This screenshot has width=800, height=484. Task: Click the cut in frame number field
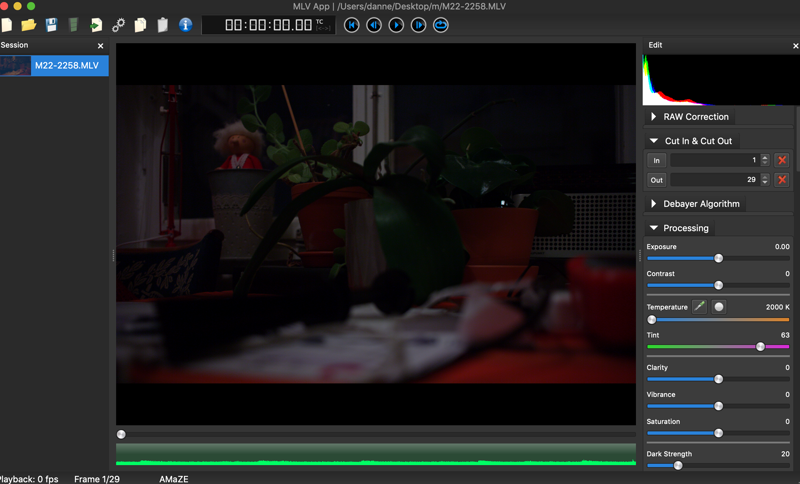[x=715, y=160]
